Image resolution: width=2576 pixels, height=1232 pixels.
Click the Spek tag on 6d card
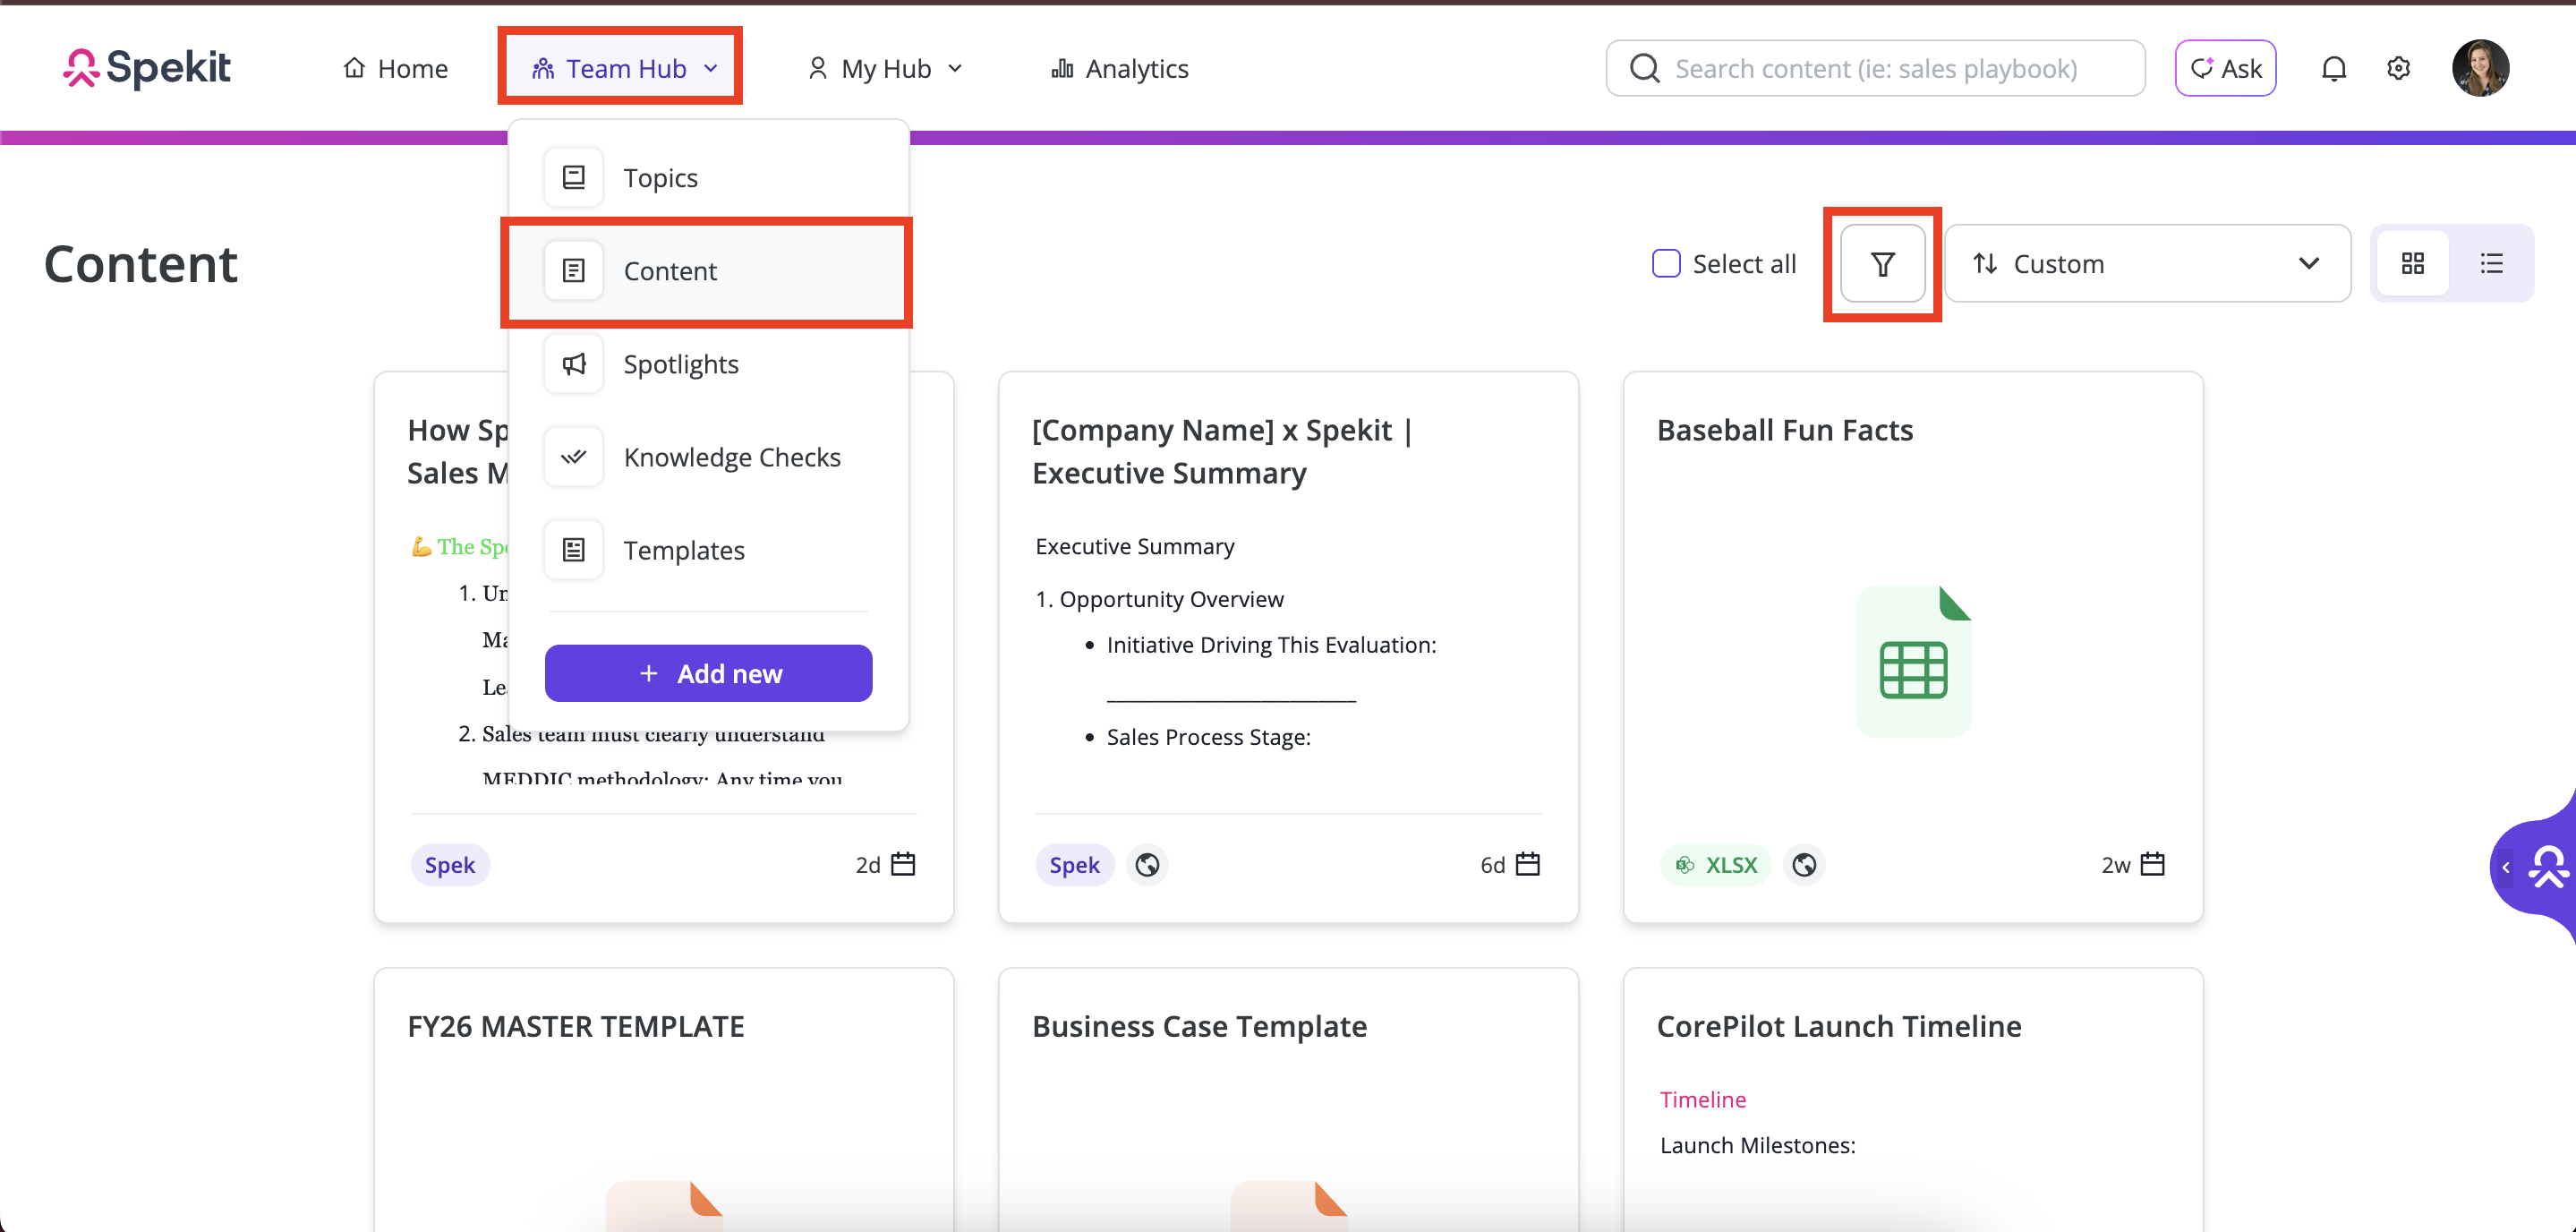click(1074, 864)
